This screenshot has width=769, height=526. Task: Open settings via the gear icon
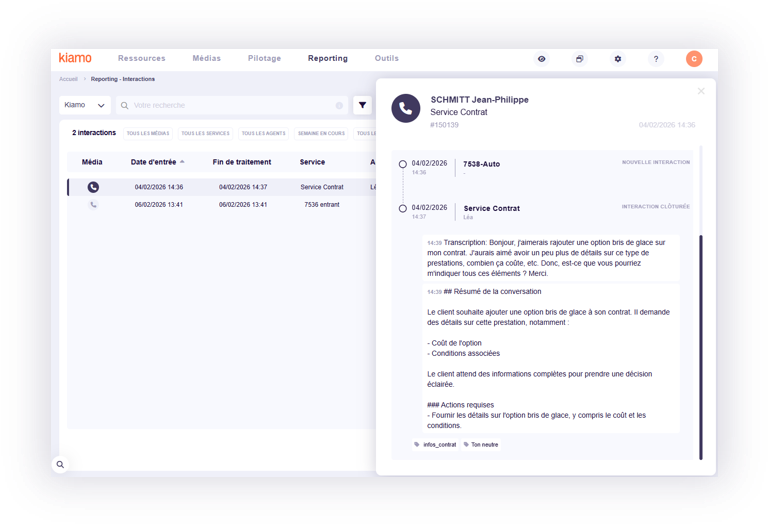pyautogui.click(x=618, y=59)
